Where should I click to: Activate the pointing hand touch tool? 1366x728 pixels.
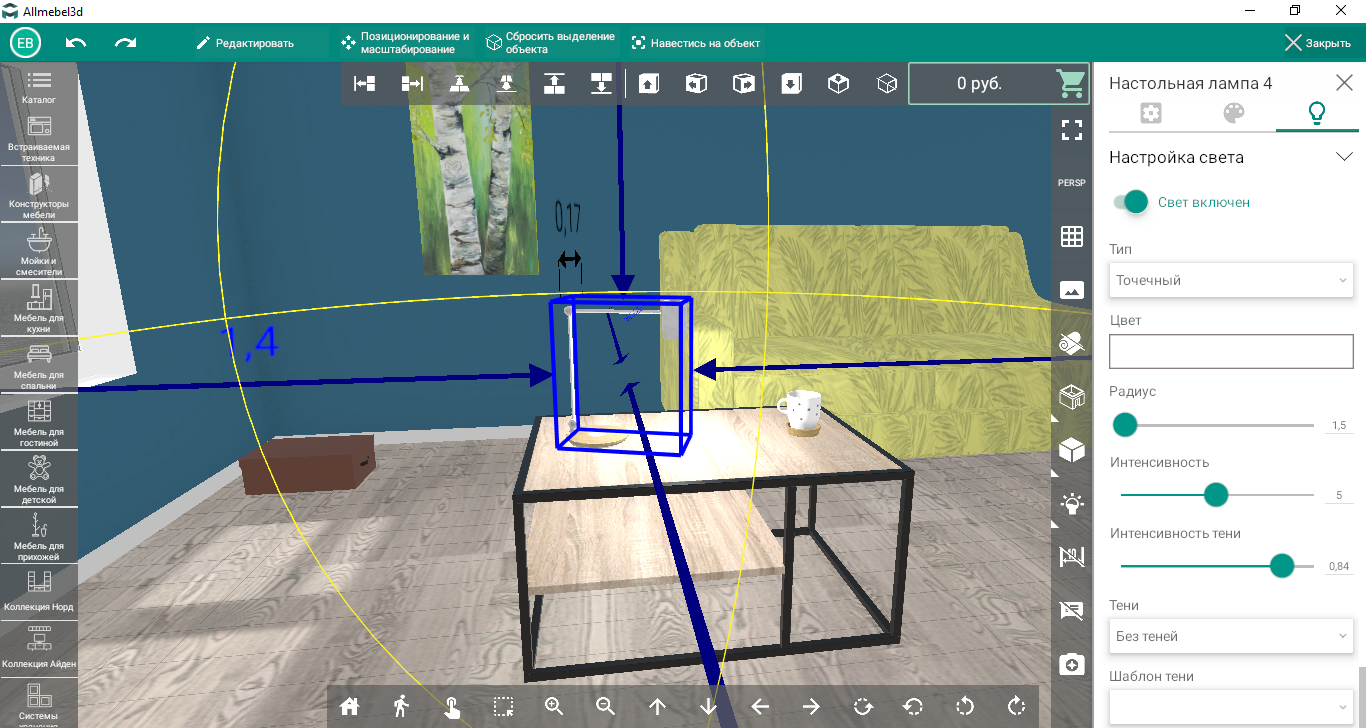452,707
